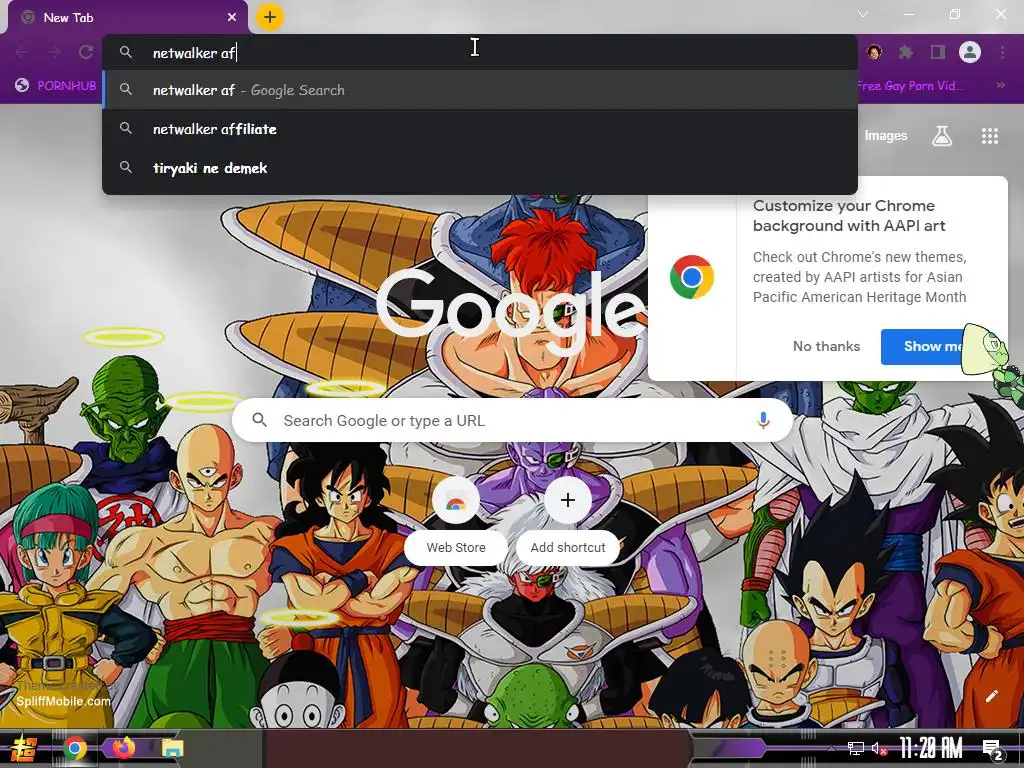Screen dimensions: 1024x768
Task: Open the Images link
Action: coord(886,136)
